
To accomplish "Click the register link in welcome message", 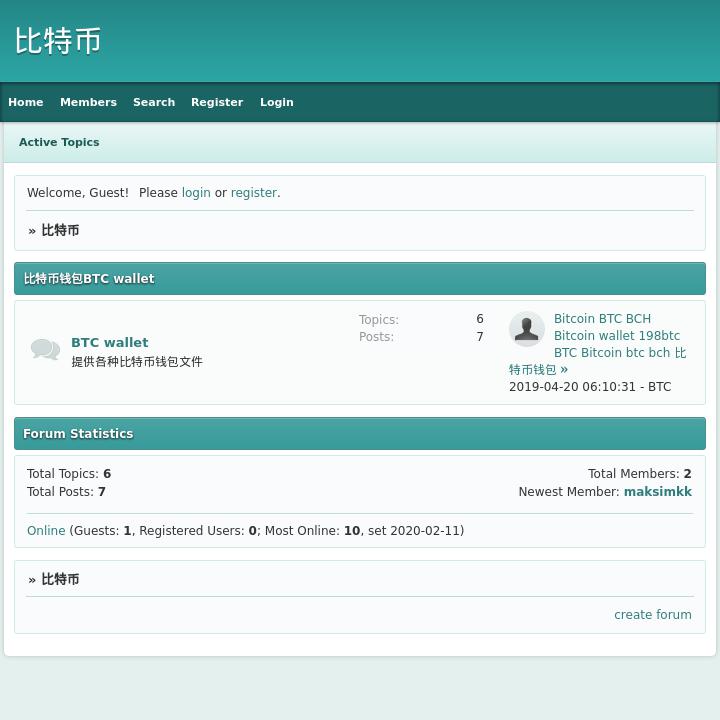I will tap(254, 193).
